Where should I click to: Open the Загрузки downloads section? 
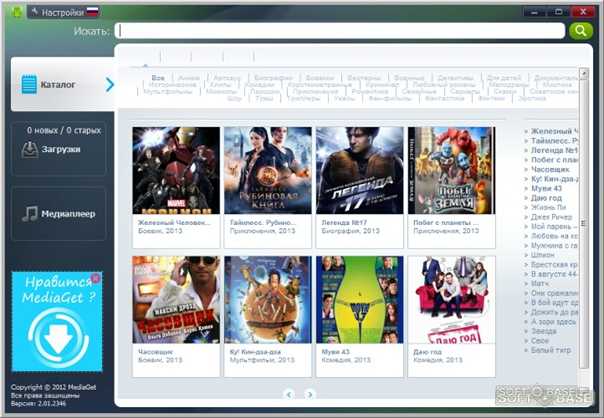point(59,149)
